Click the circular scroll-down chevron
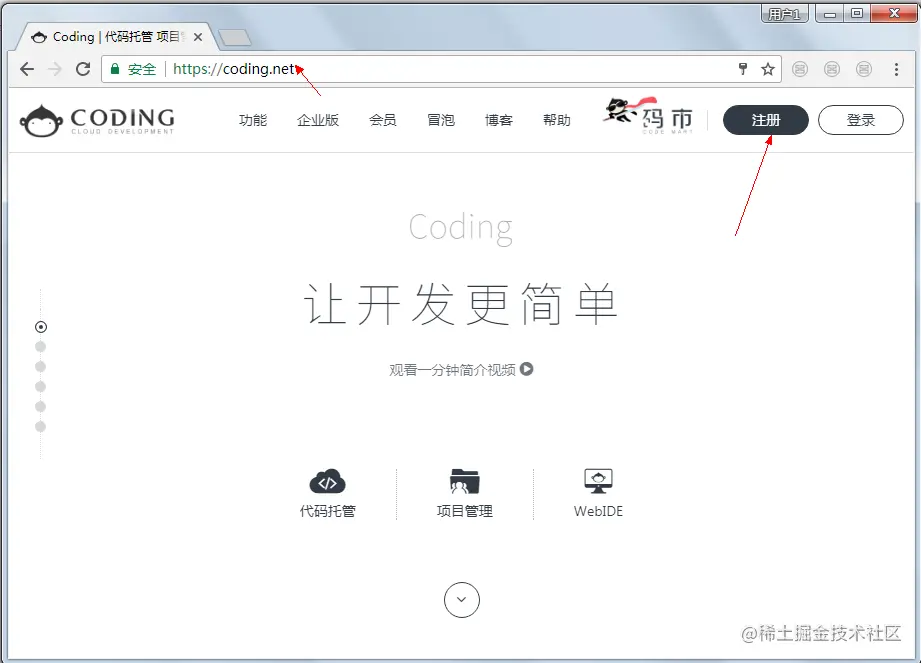921x663 pixels. pos(462,600)
